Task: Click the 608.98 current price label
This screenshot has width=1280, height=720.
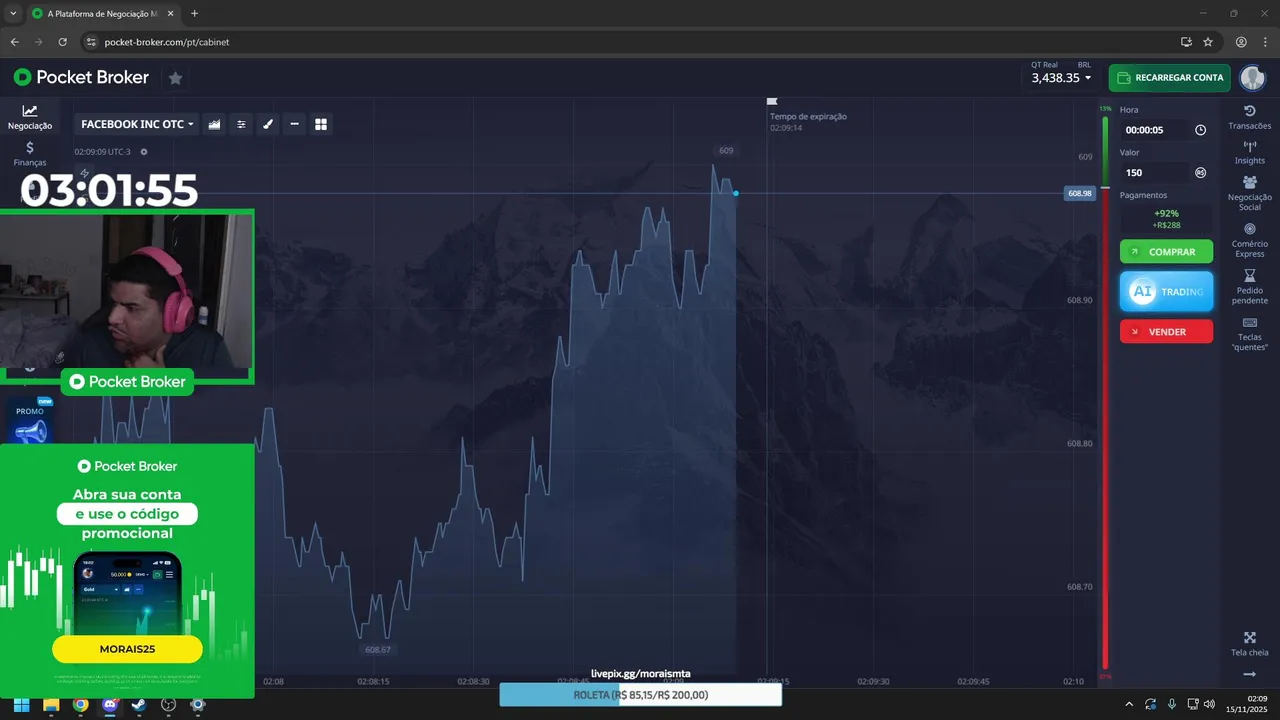Action: coord(1079,193)
